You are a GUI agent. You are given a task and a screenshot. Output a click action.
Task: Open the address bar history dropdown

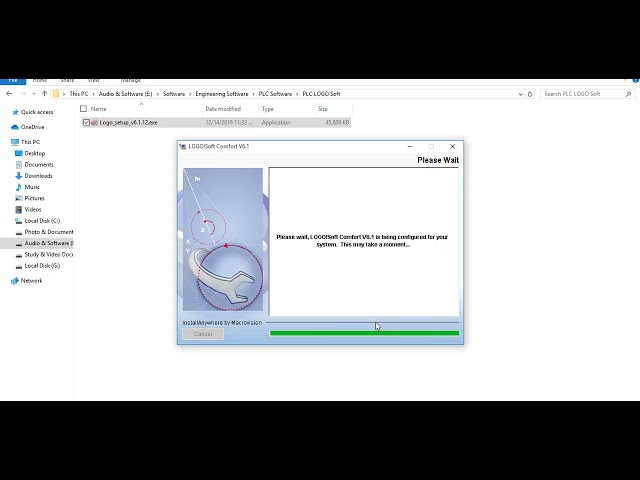point(520,94)
